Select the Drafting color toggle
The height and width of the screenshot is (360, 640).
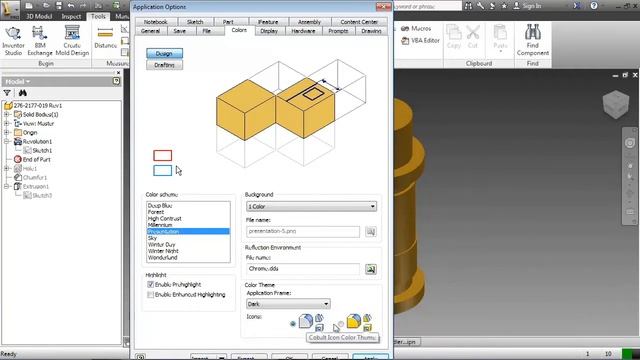pos(164,65)
